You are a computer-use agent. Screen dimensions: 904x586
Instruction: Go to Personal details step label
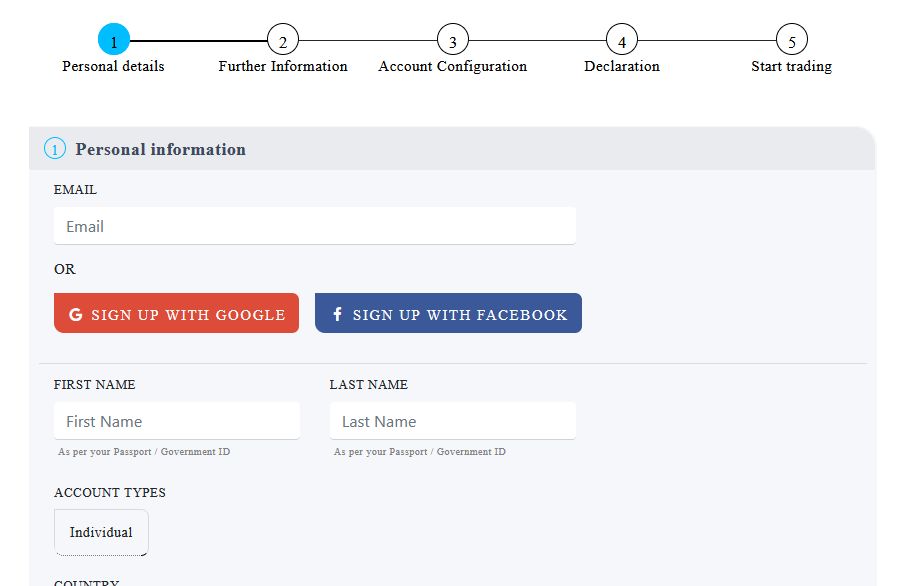tap(113, 66)
